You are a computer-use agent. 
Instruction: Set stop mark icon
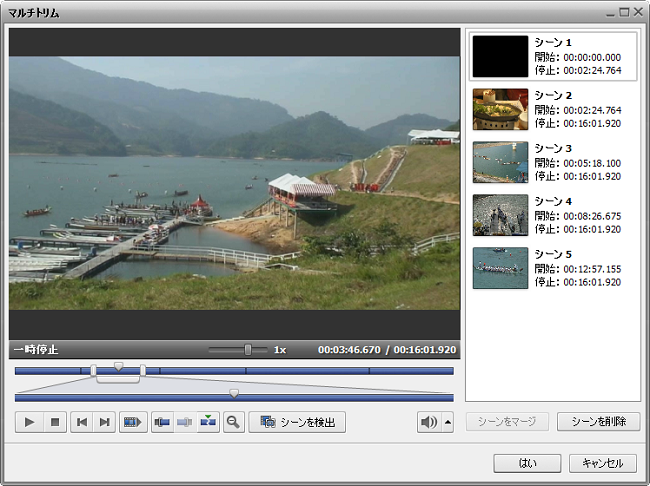[185, 422]
